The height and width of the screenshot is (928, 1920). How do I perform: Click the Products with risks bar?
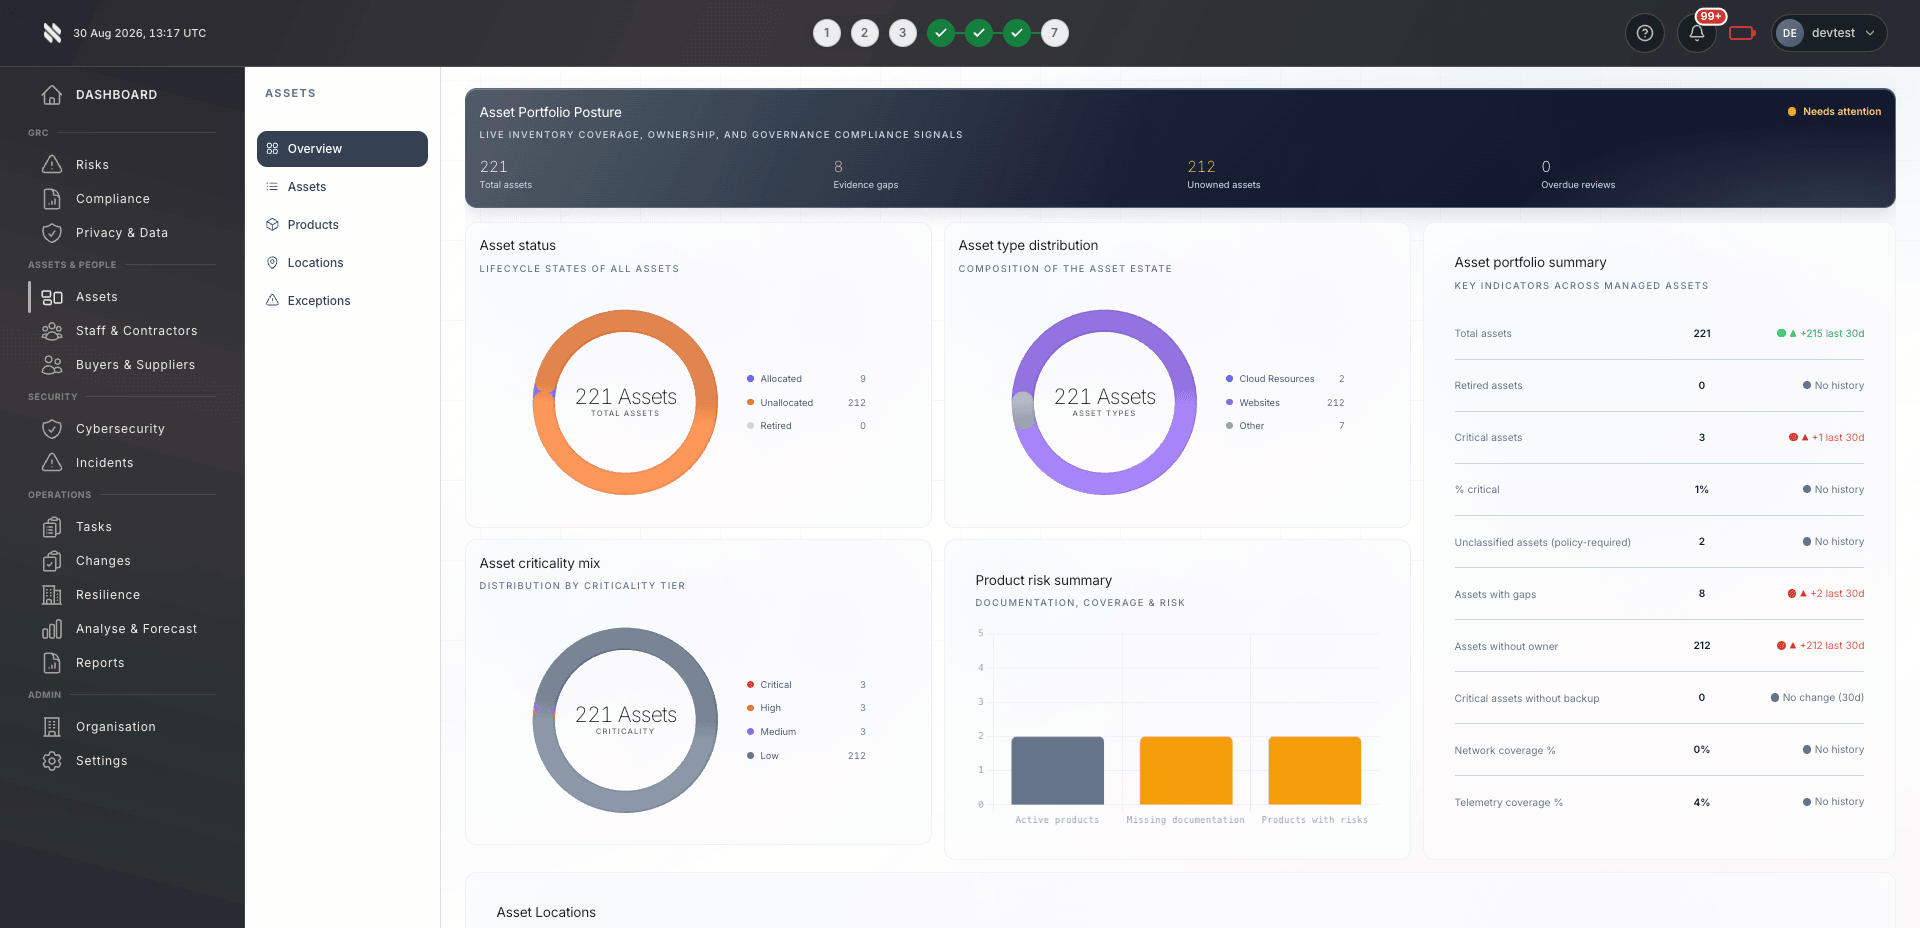coord(1314,771)
